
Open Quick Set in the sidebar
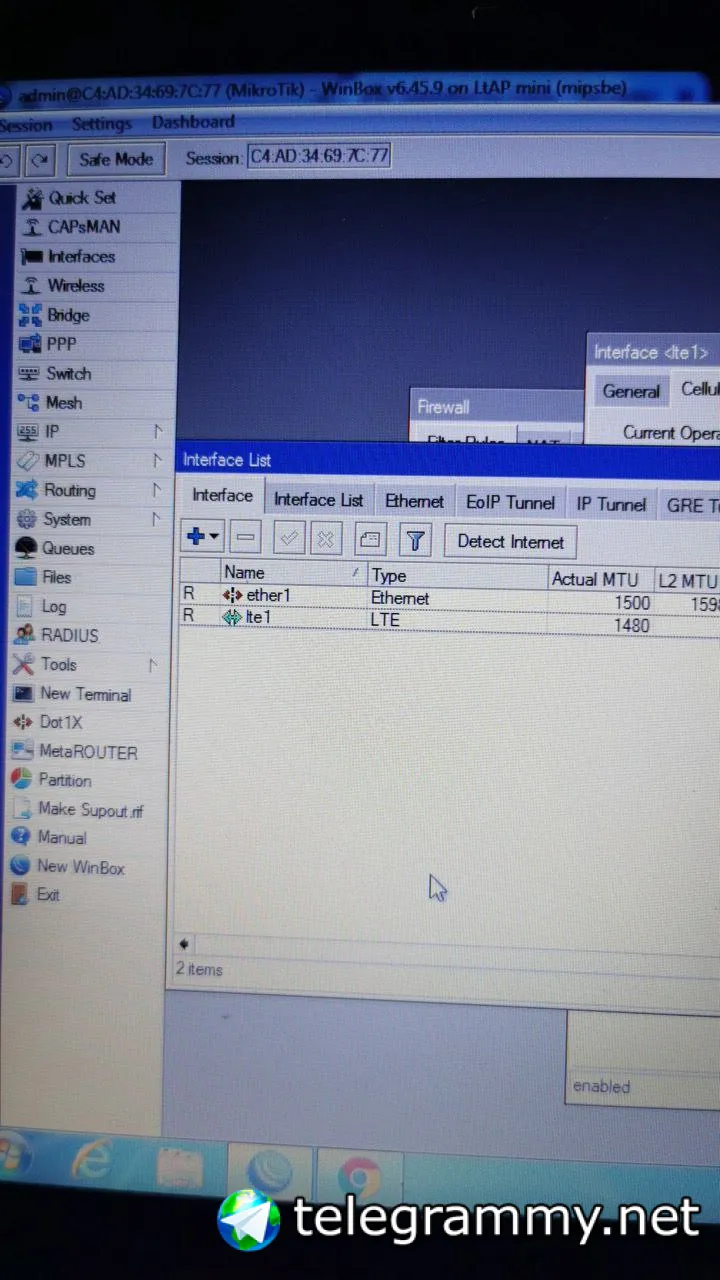(81, 197)
